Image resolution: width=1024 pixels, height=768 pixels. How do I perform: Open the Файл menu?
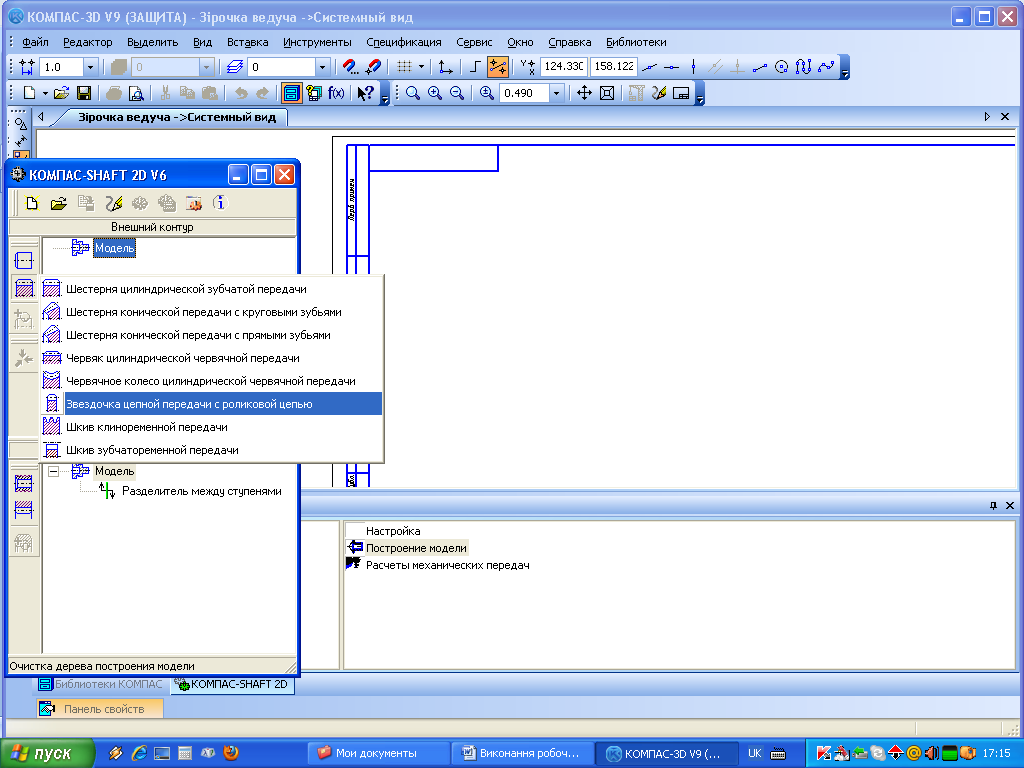pos(35,42)
